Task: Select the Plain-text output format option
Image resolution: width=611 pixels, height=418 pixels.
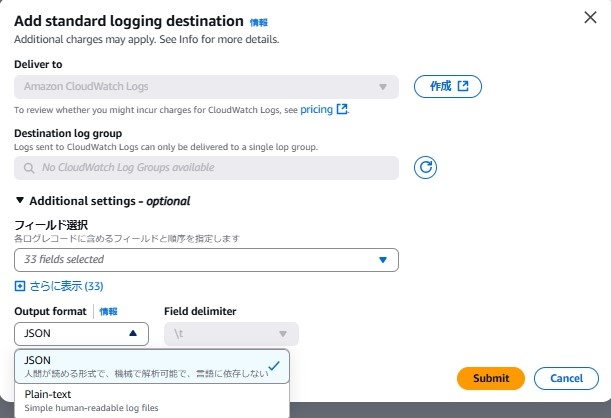Action: (152, 400)
